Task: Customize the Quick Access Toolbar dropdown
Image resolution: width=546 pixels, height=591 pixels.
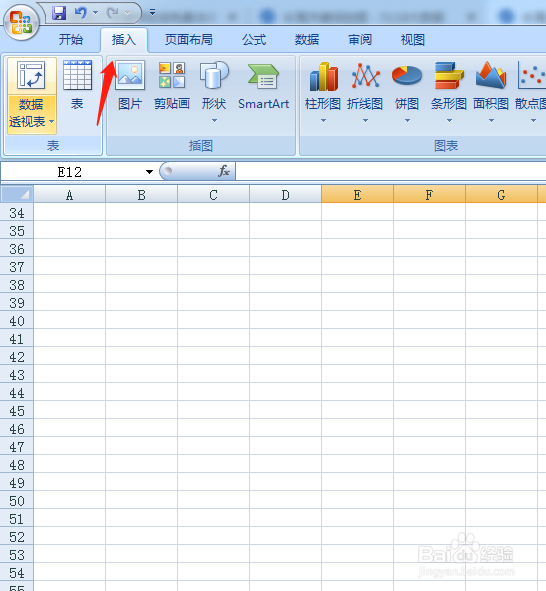Action: [x=152, y=12]
